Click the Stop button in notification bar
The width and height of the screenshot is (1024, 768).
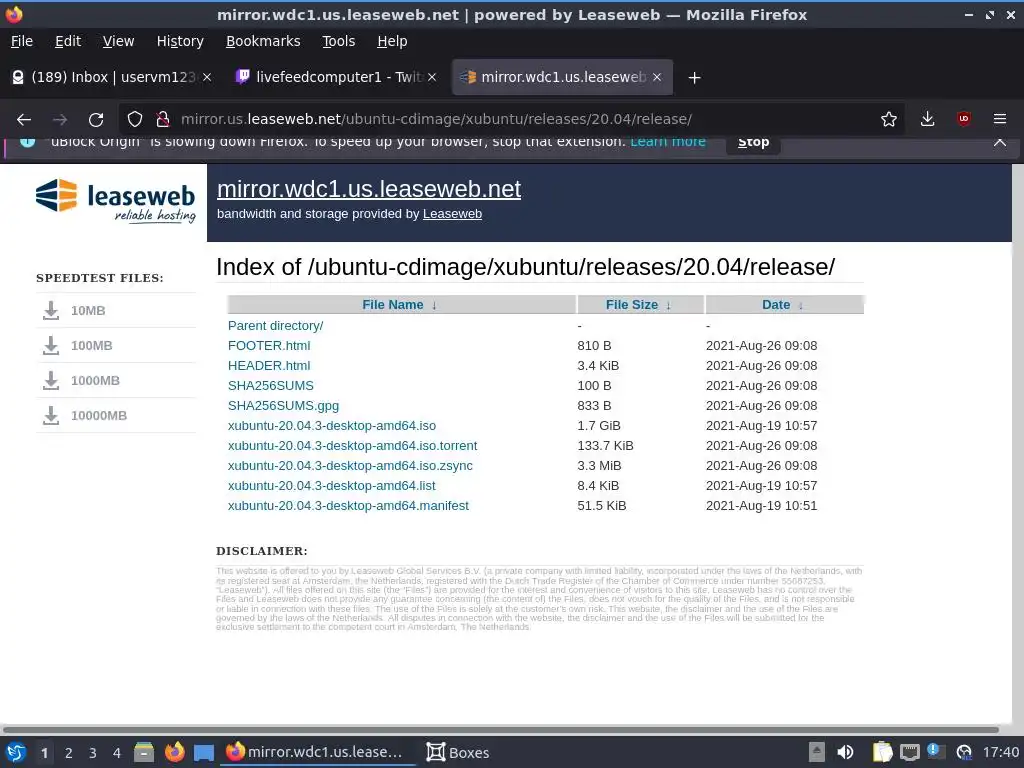(753, 142)
